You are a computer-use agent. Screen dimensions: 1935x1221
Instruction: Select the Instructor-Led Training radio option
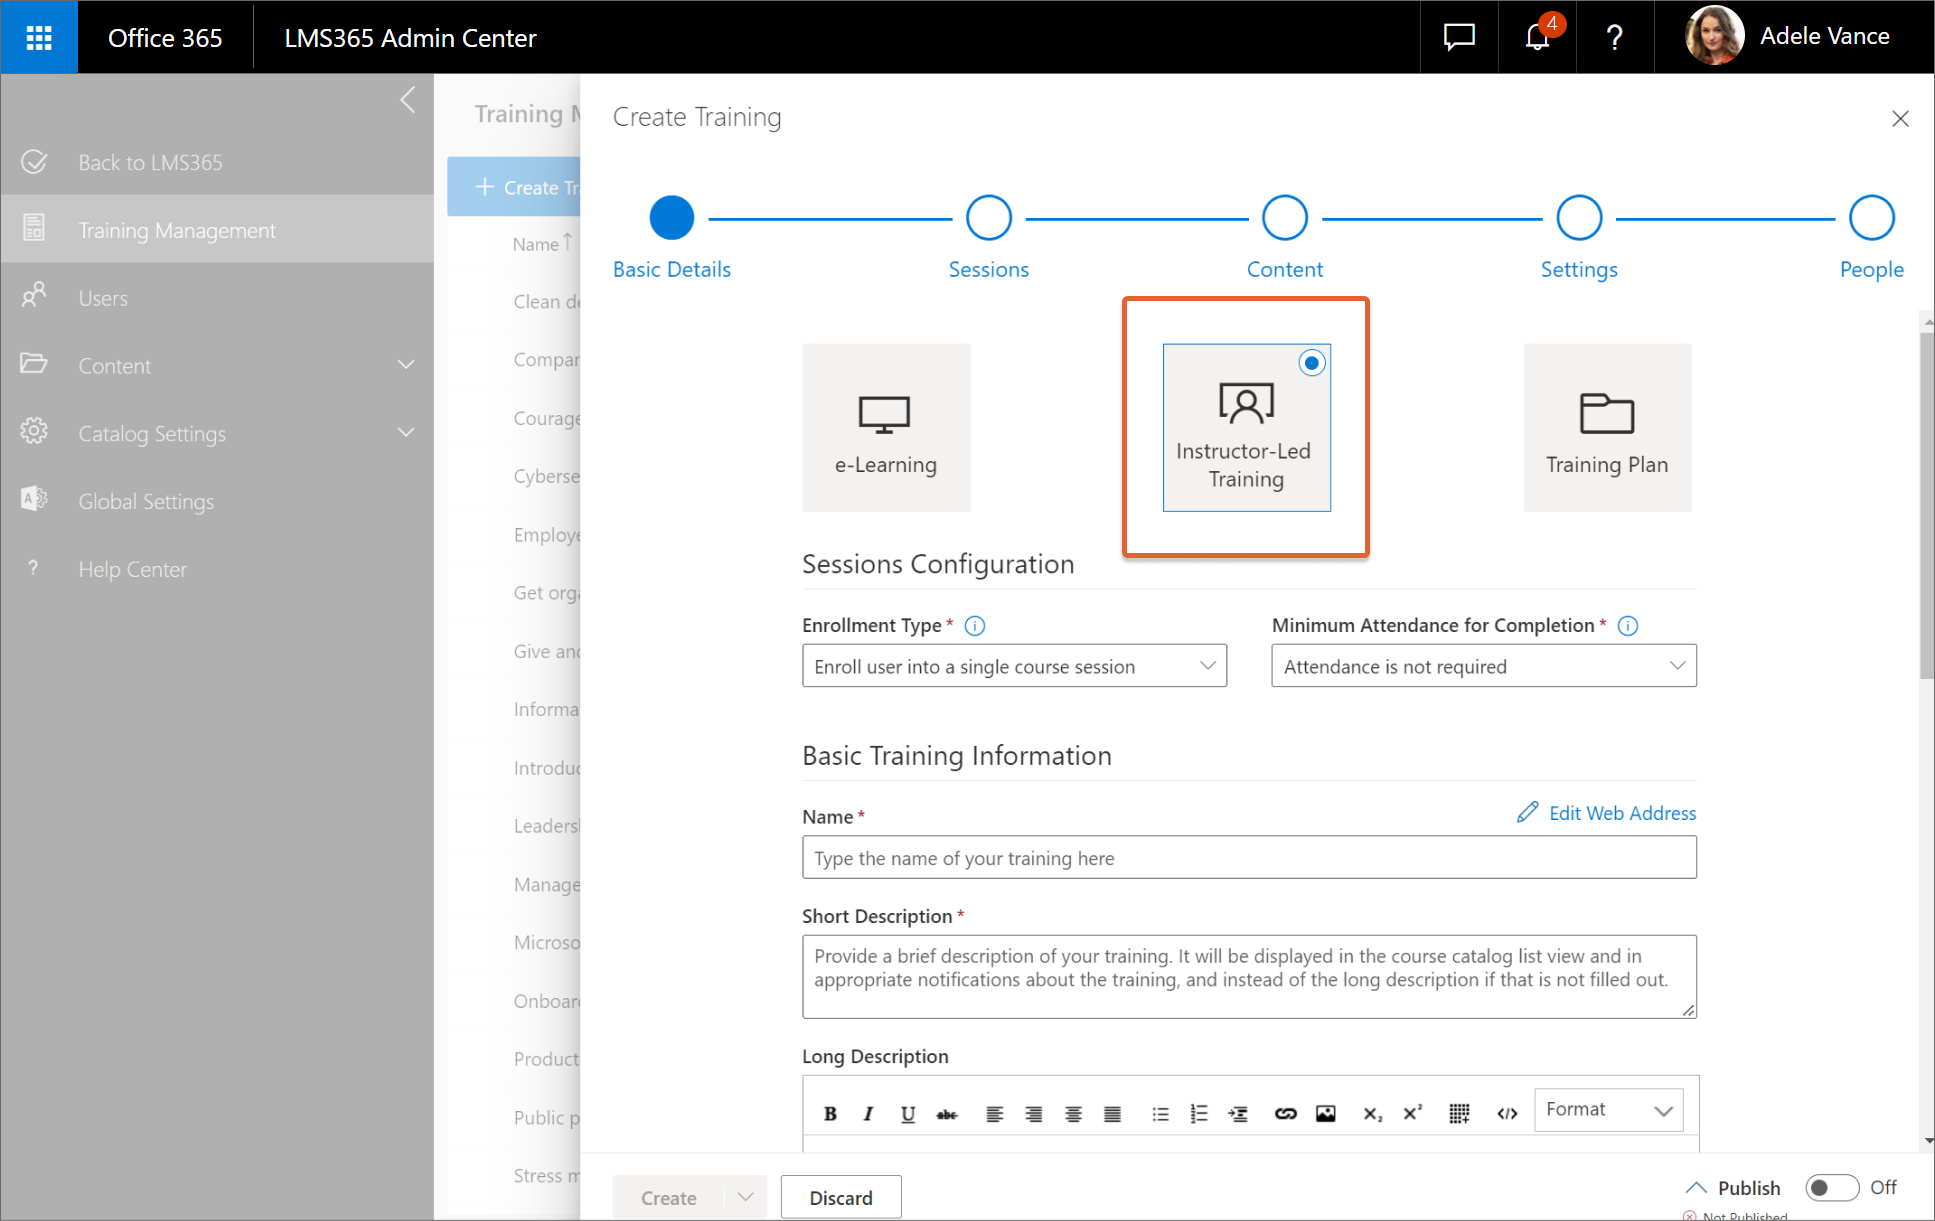coord(1311,363)
